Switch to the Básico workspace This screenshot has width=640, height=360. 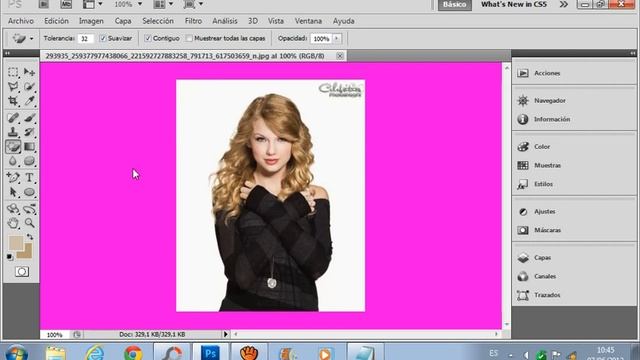pos(455,4)
